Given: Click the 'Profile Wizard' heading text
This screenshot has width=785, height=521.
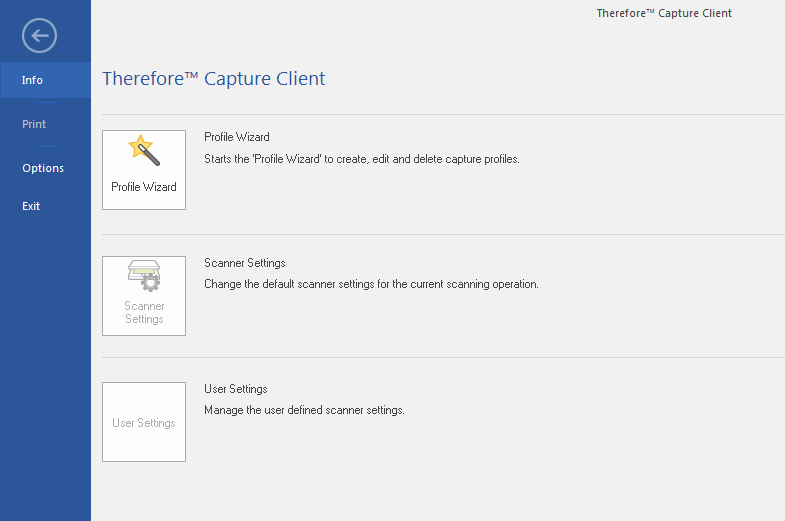Looking at the screenshot, I should click(237, 137).
